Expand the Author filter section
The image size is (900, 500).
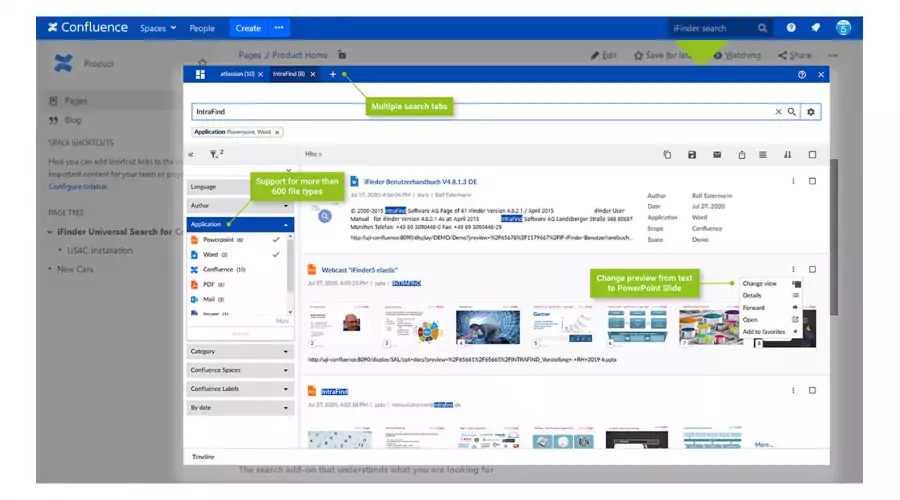[x=240, y=206]
